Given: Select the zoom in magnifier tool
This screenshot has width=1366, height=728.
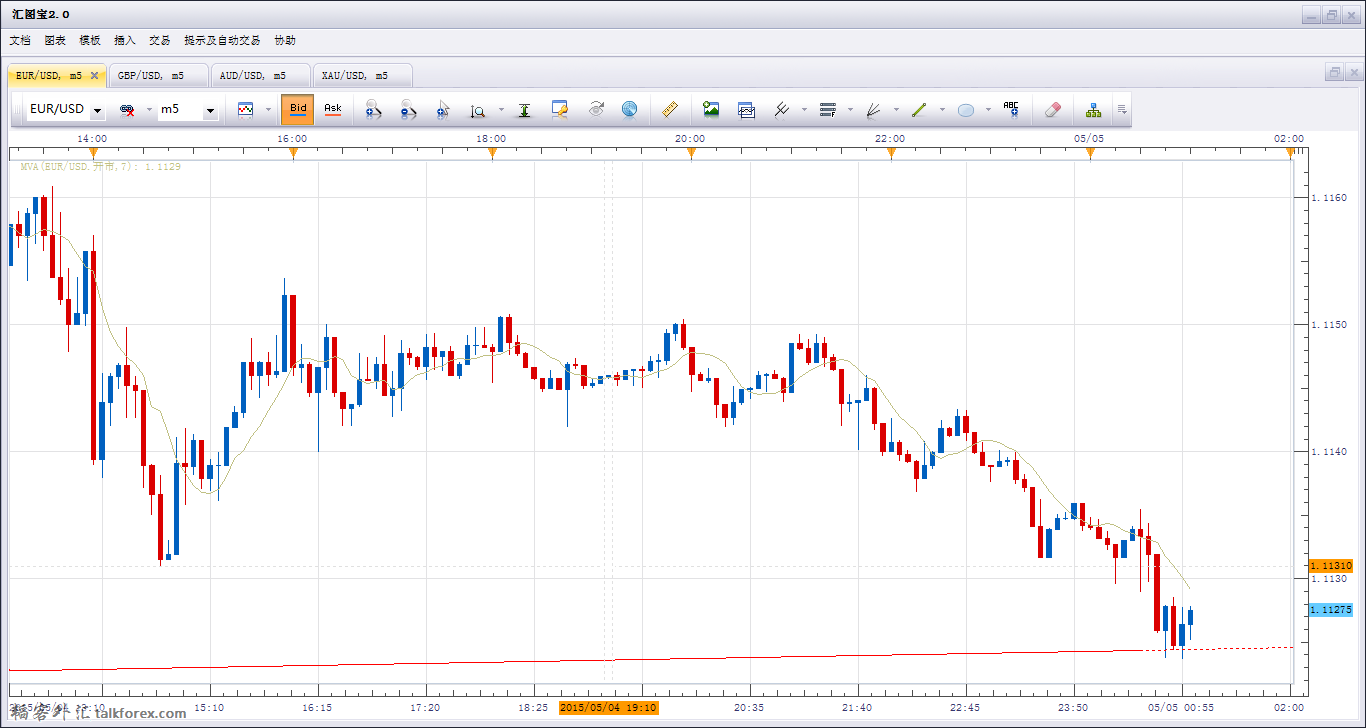Looking at the screenshot, I should [373, 109].
